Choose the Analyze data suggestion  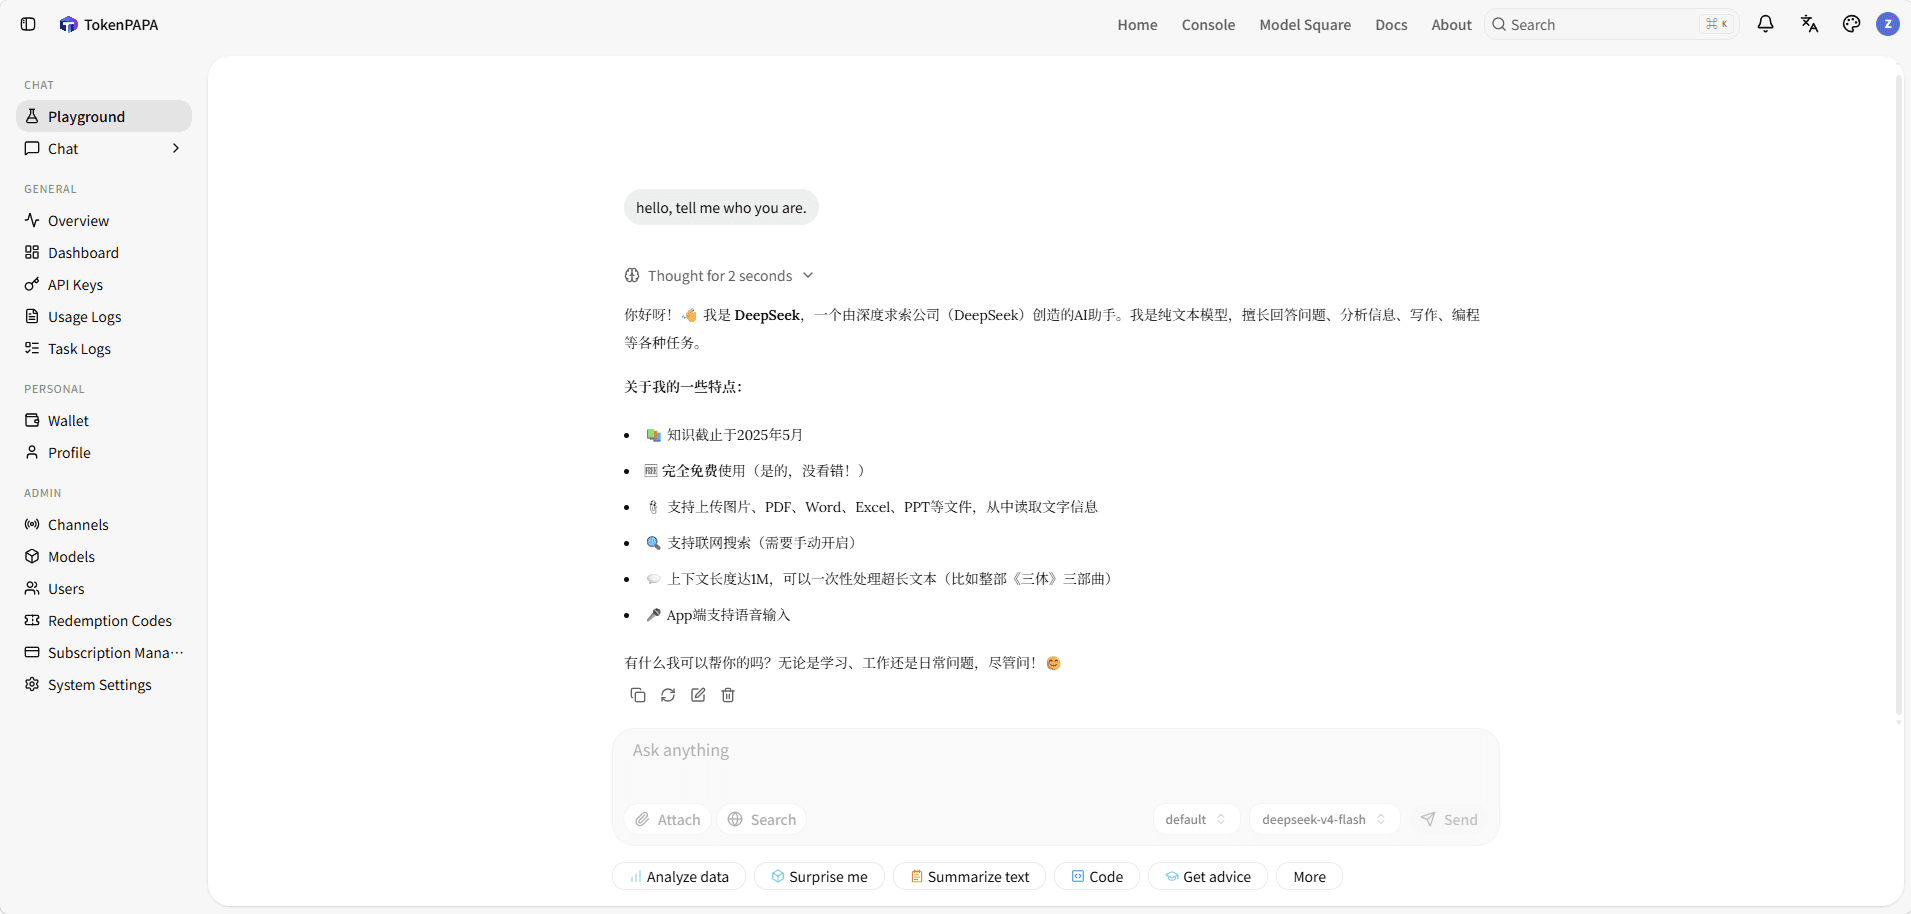point(679,876)
